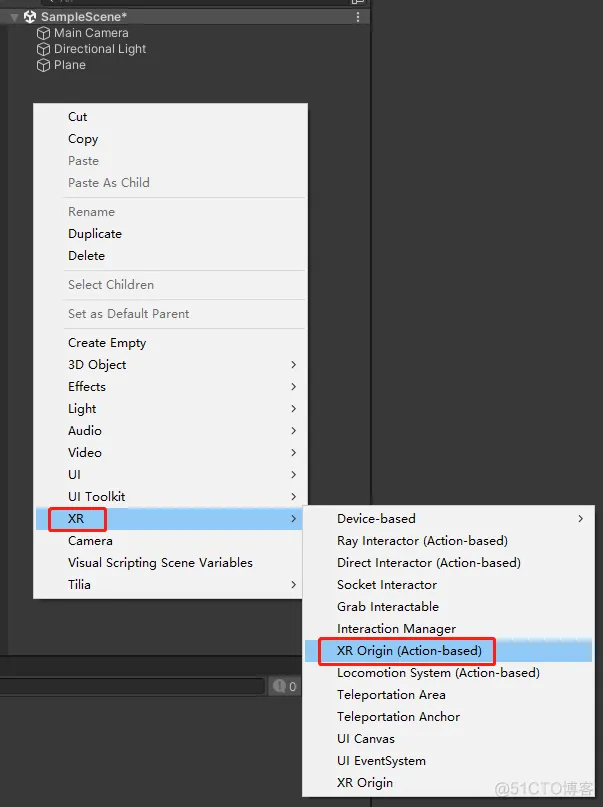Choose Grab Interactable

pyautogui.click(x=449, y=607)
